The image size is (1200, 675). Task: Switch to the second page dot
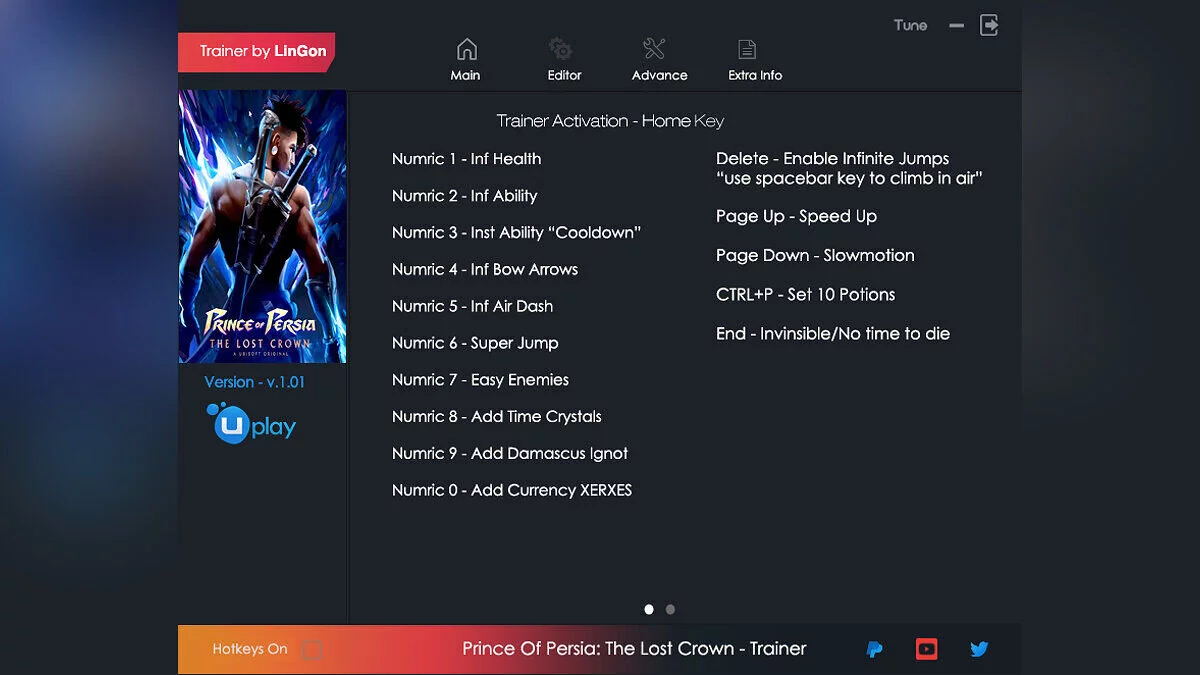[670, 609]
